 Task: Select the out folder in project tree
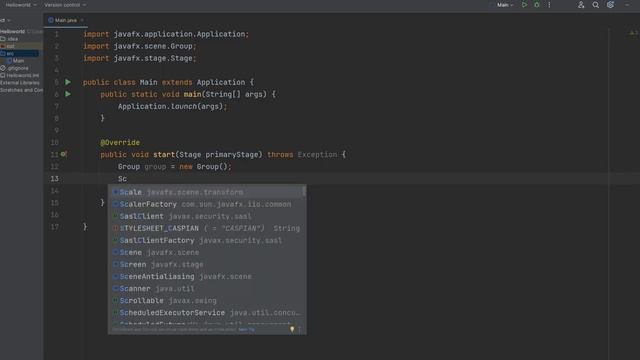[10, 46]
